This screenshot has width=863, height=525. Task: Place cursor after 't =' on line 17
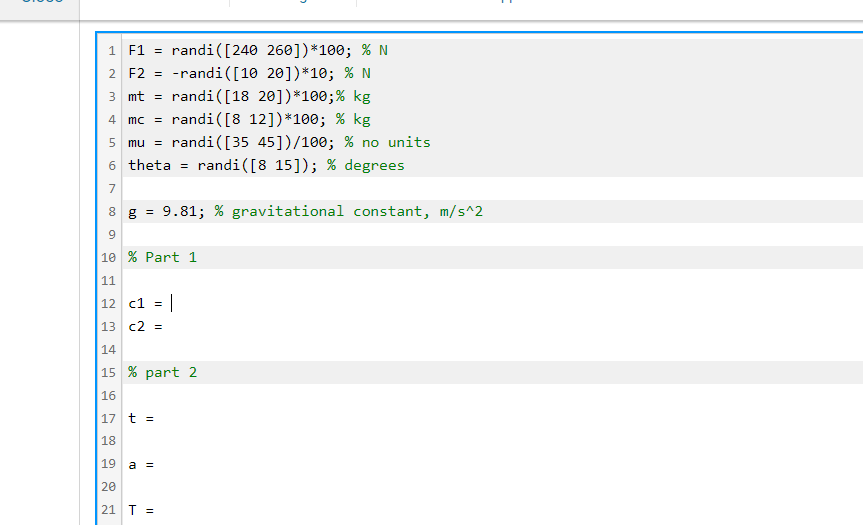(156, 419)
